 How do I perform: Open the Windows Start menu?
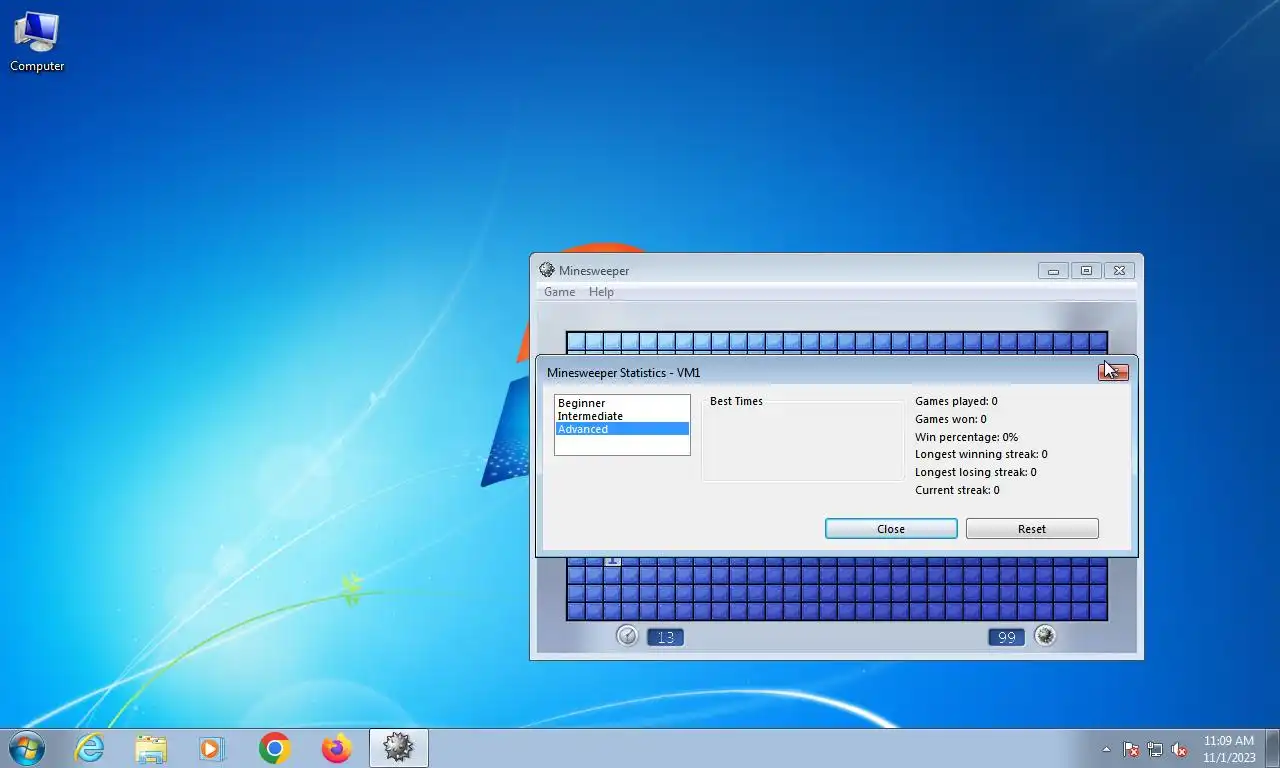click(26, 748)
